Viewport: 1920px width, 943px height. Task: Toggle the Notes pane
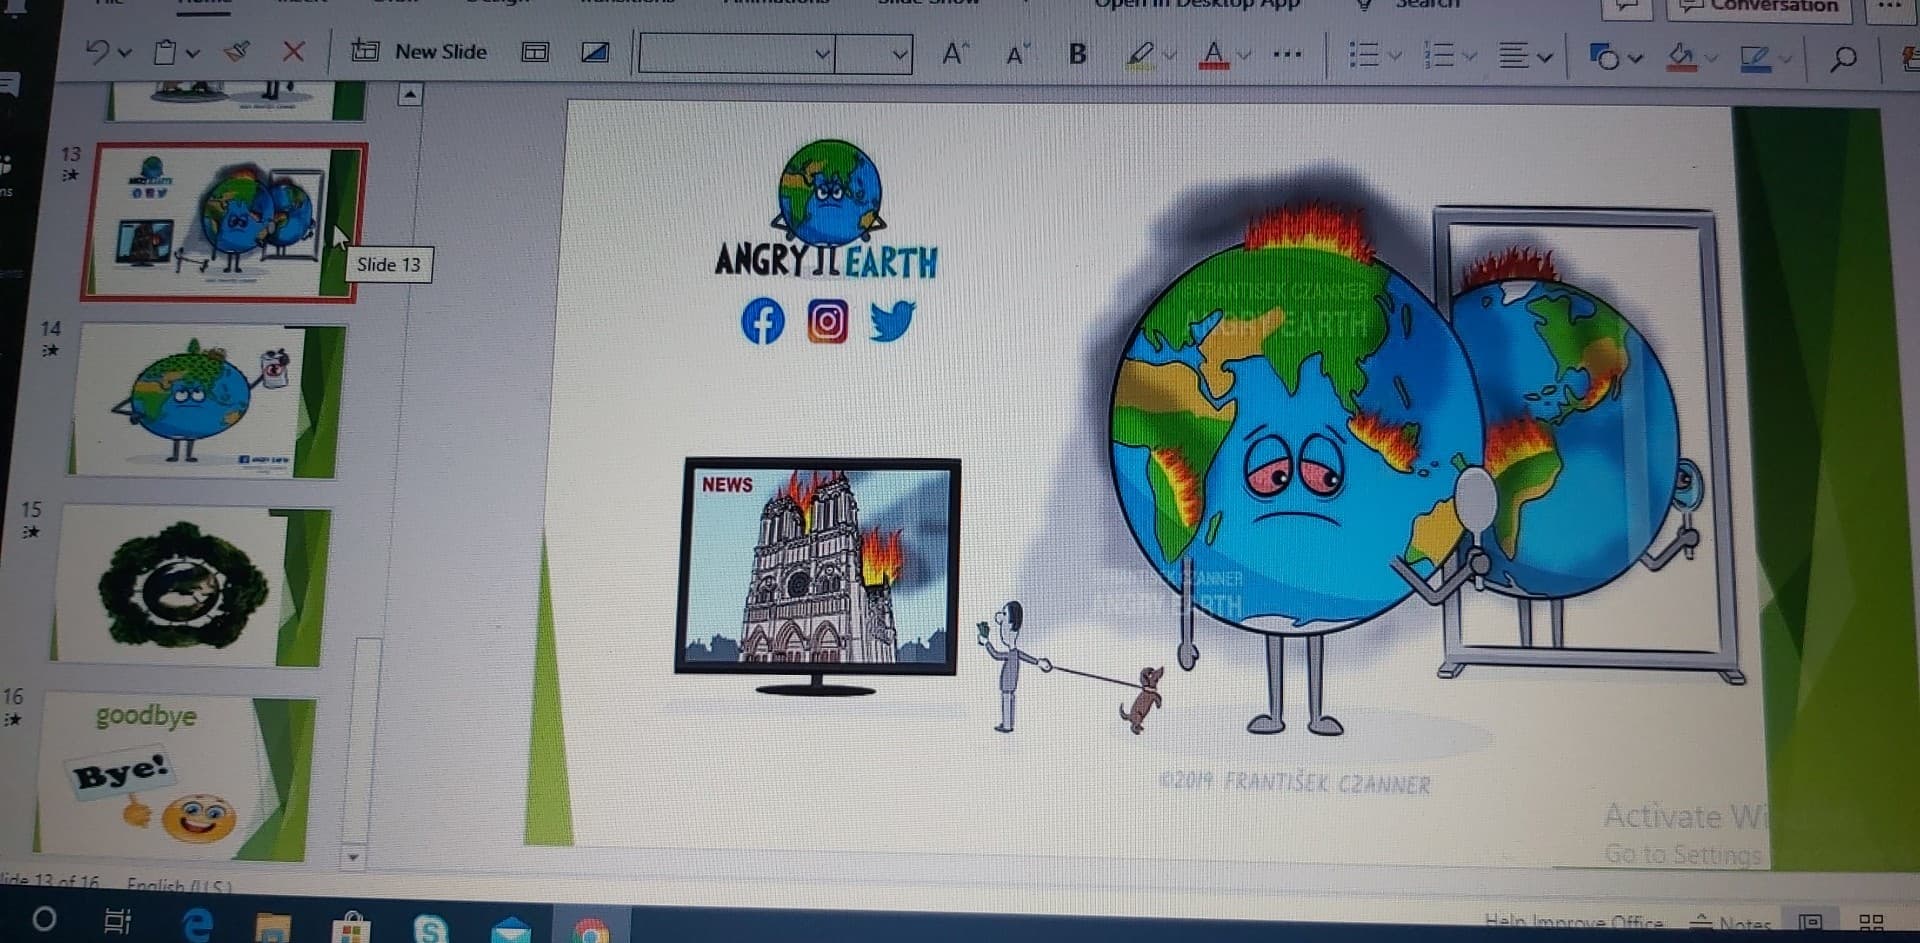pyautogui.click(x=1731, y=922)
